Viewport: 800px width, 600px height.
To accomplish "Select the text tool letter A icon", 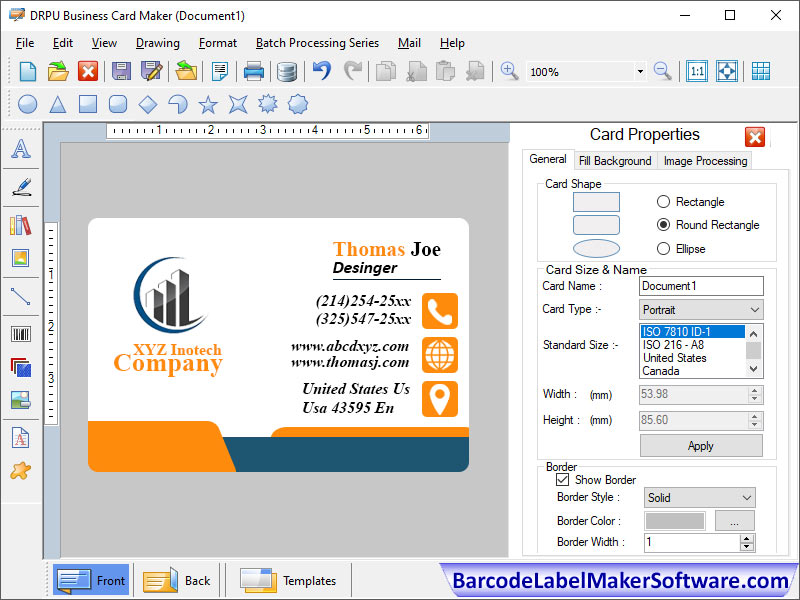I will pos(21,148).
